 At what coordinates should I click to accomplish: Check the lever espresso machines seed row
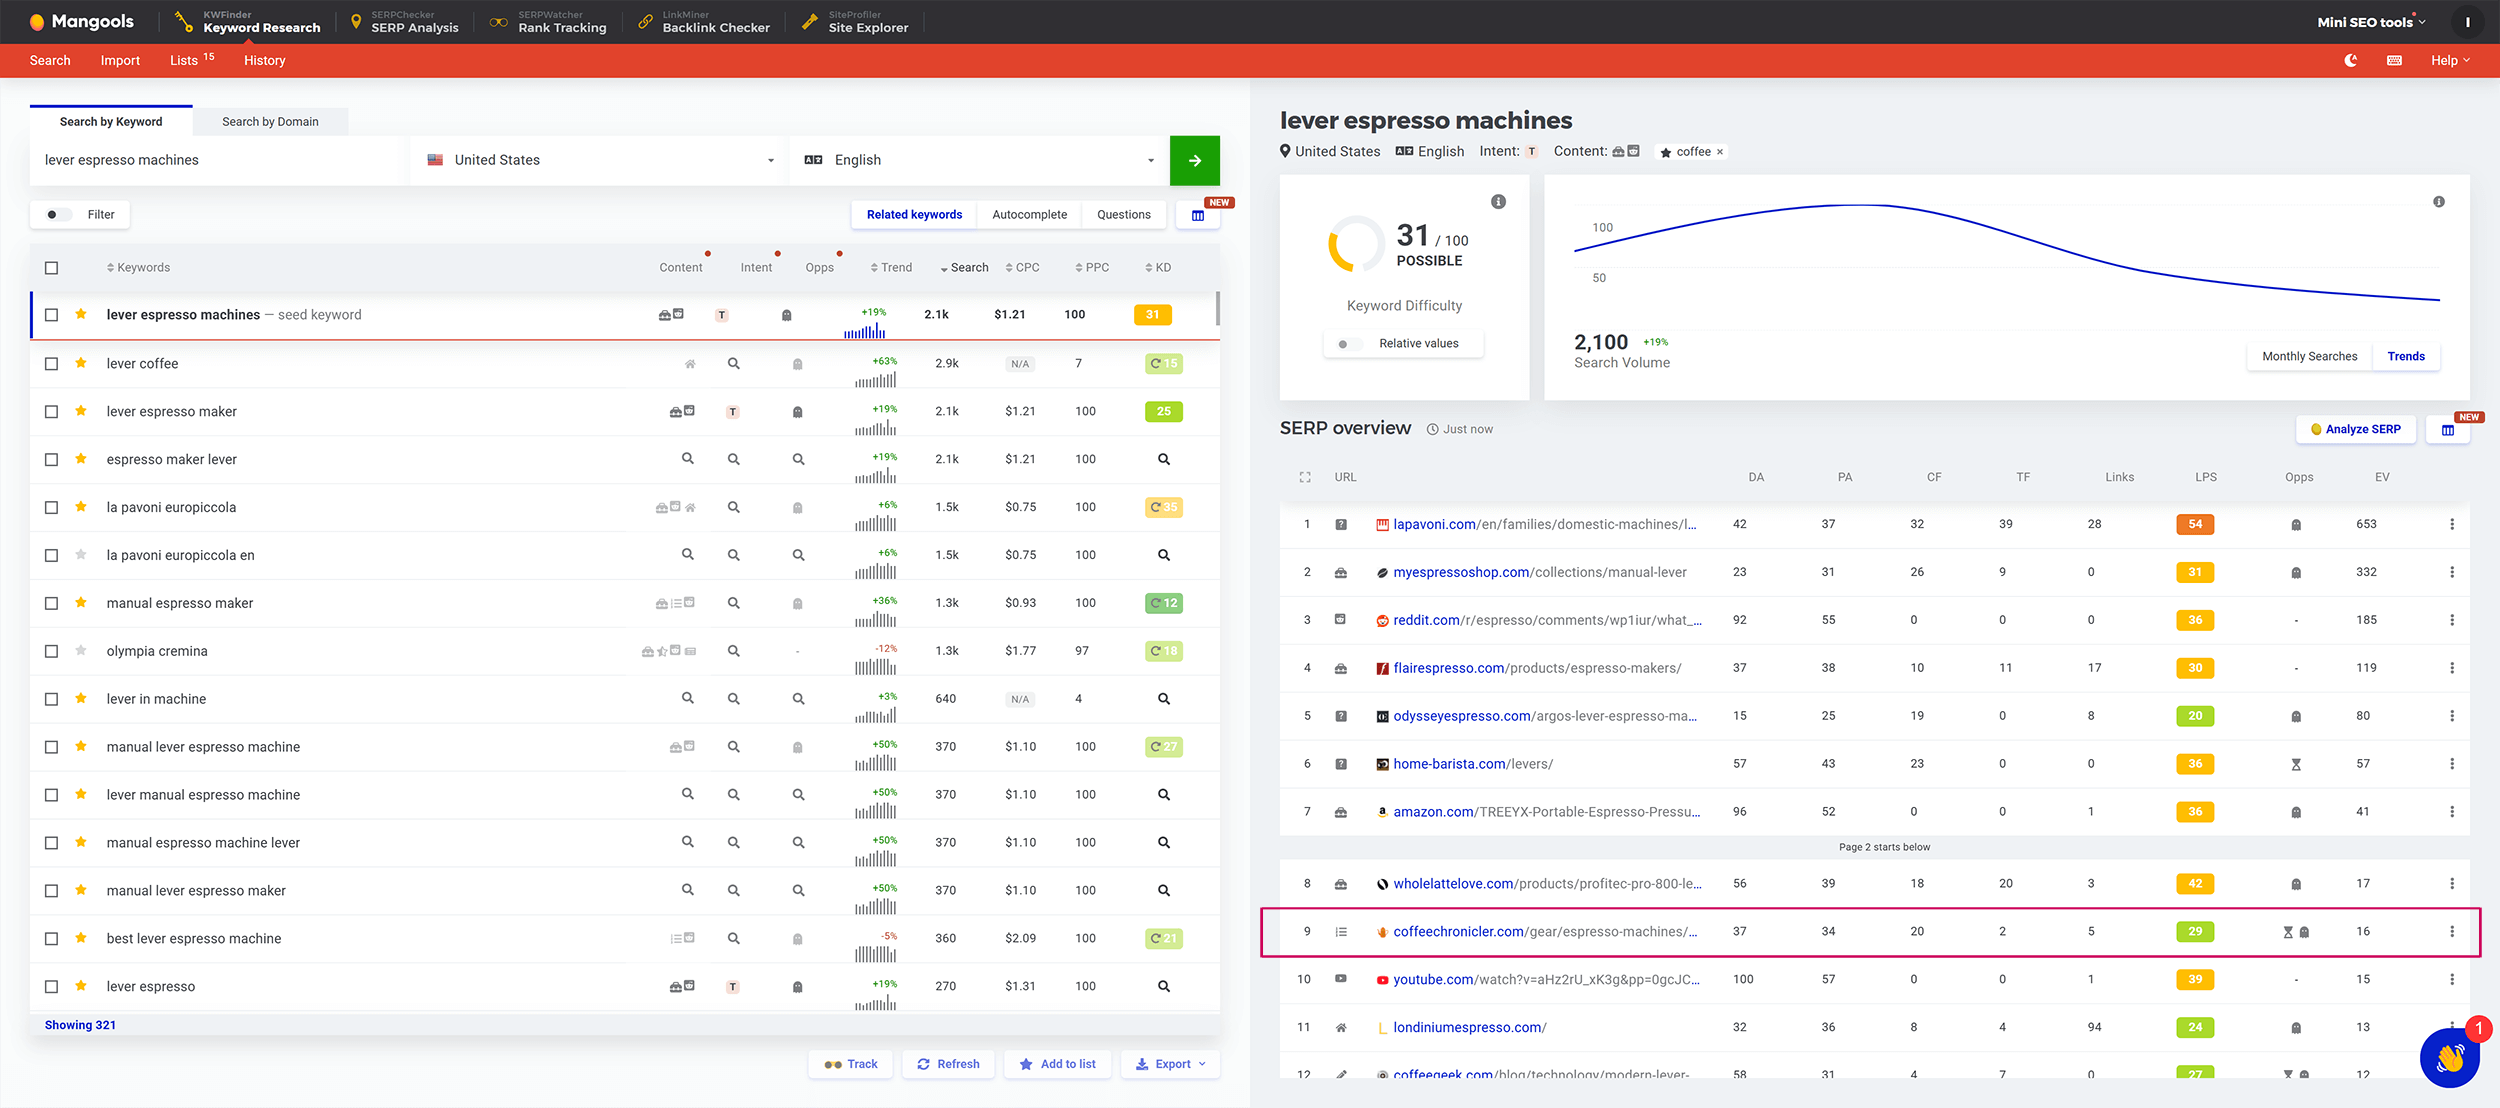pyautogui.click(x=52, y=315)
